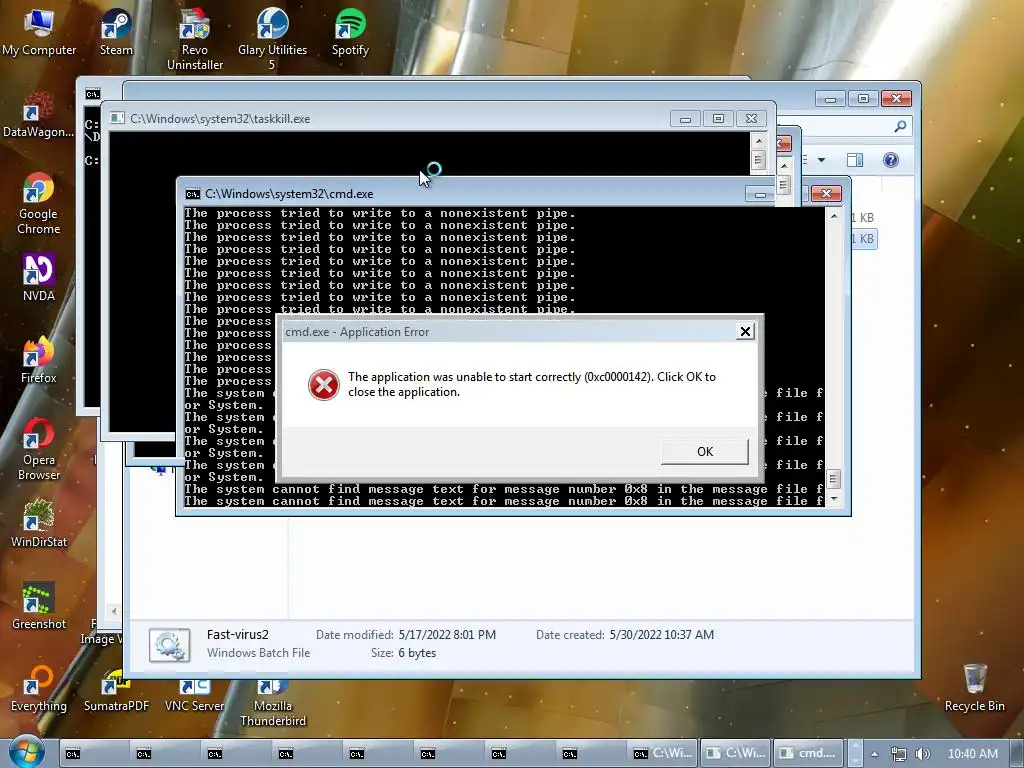Close the cmd.exe Application Error dialog
Screen dimensions: 1024x768
[745, 331]
